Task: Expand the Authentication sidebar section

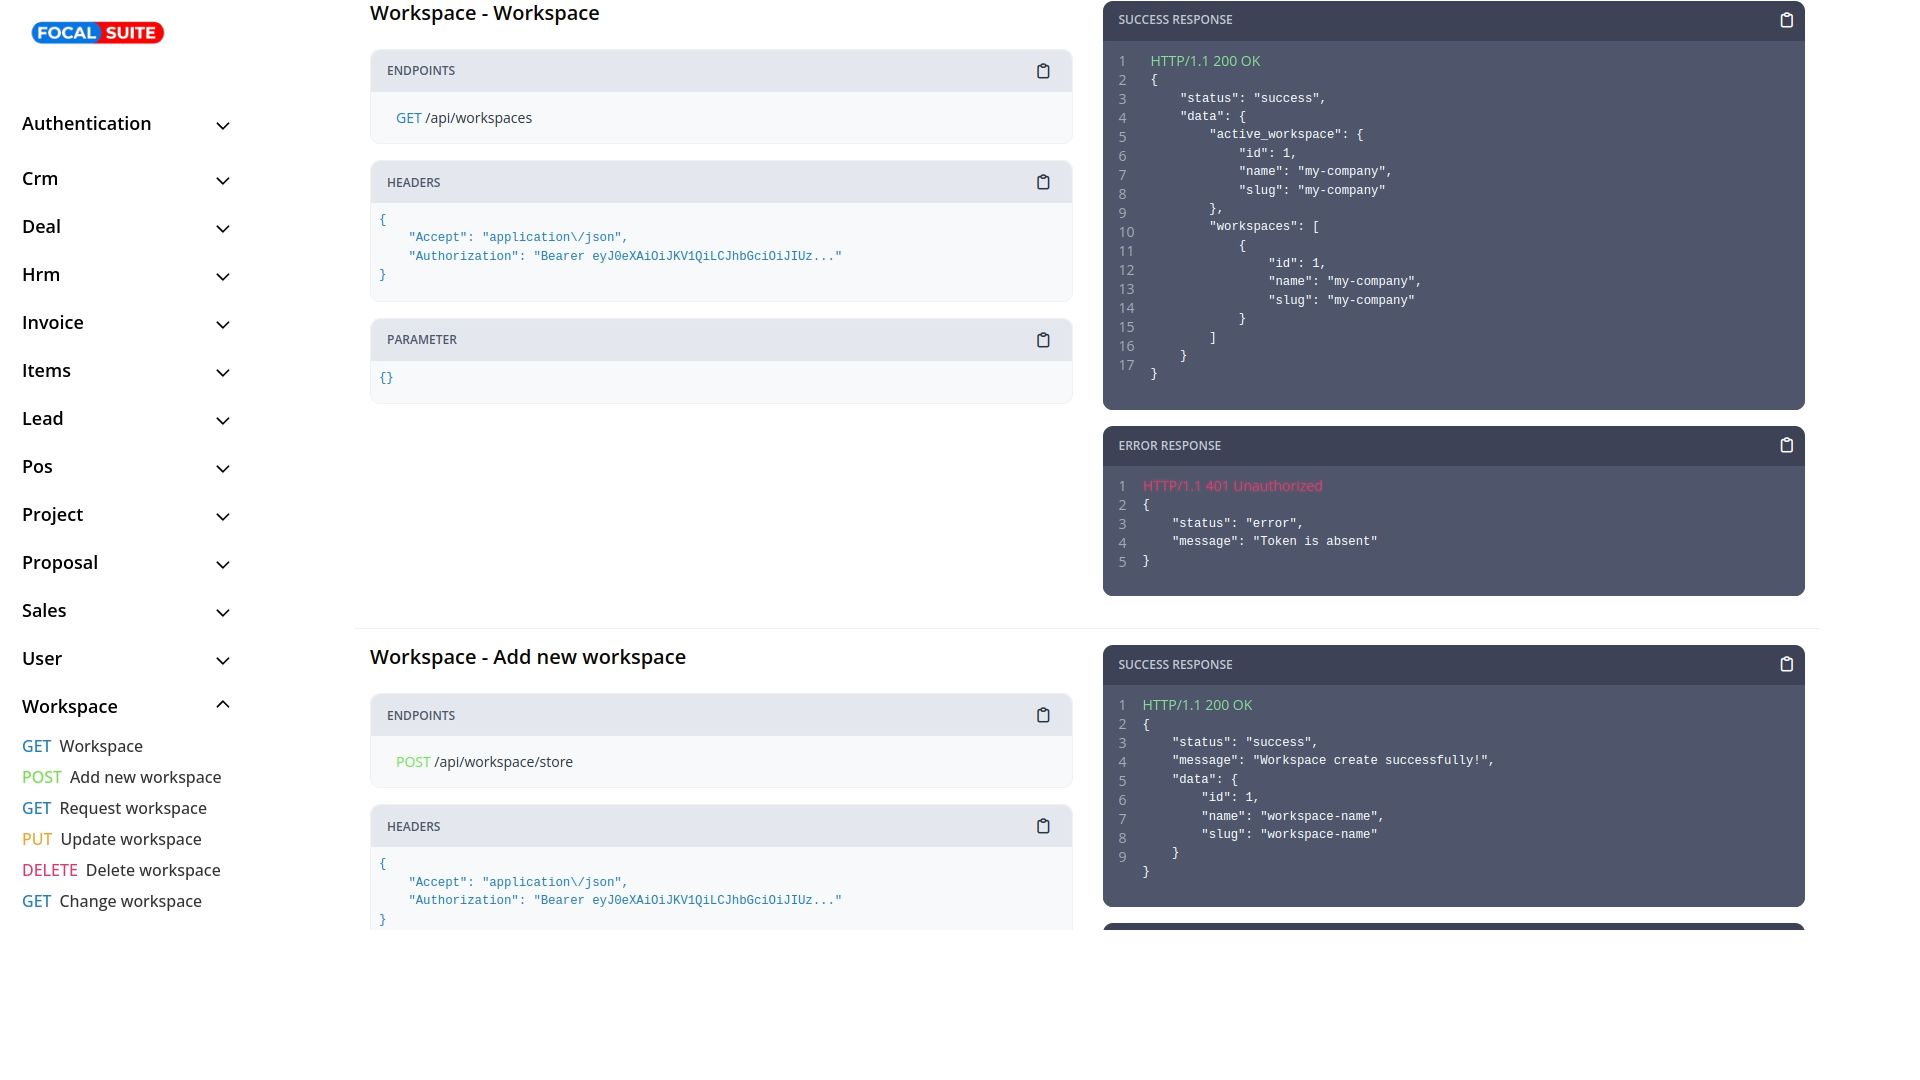Action: (x=126, y=124)
